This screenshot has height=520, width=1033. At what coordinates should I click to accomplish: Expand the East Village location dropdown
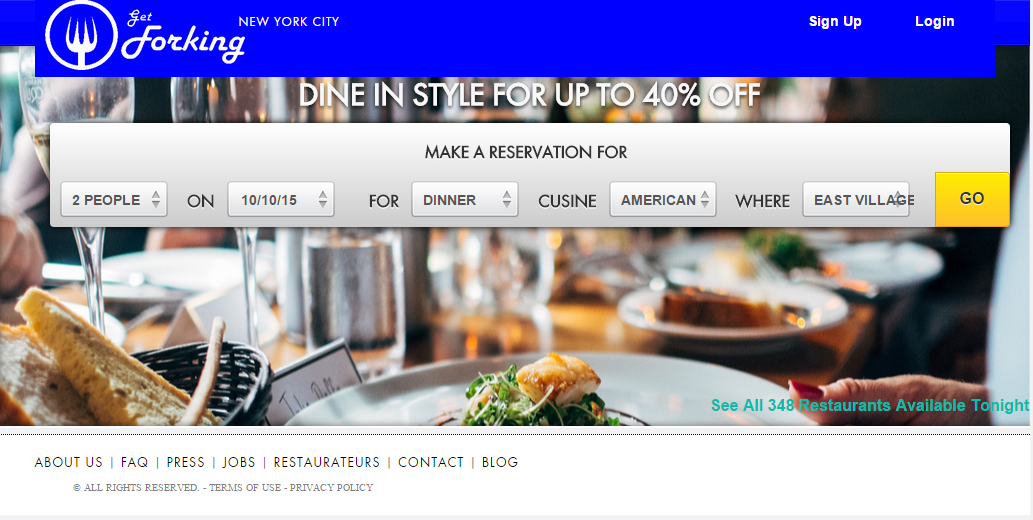tap(856, 199)
